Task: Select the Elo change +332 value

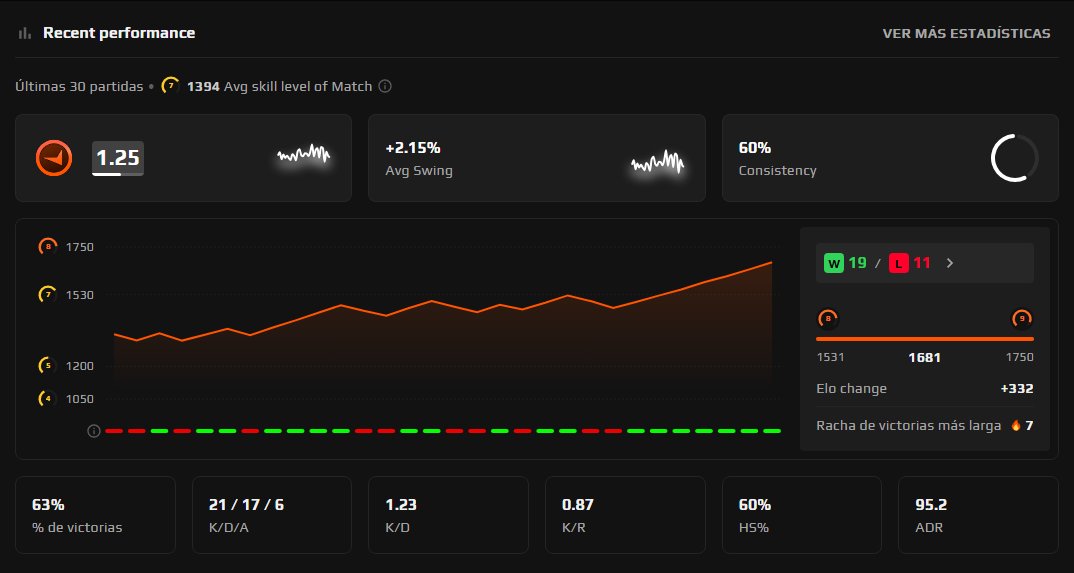Action: (x=1017, y=389)
